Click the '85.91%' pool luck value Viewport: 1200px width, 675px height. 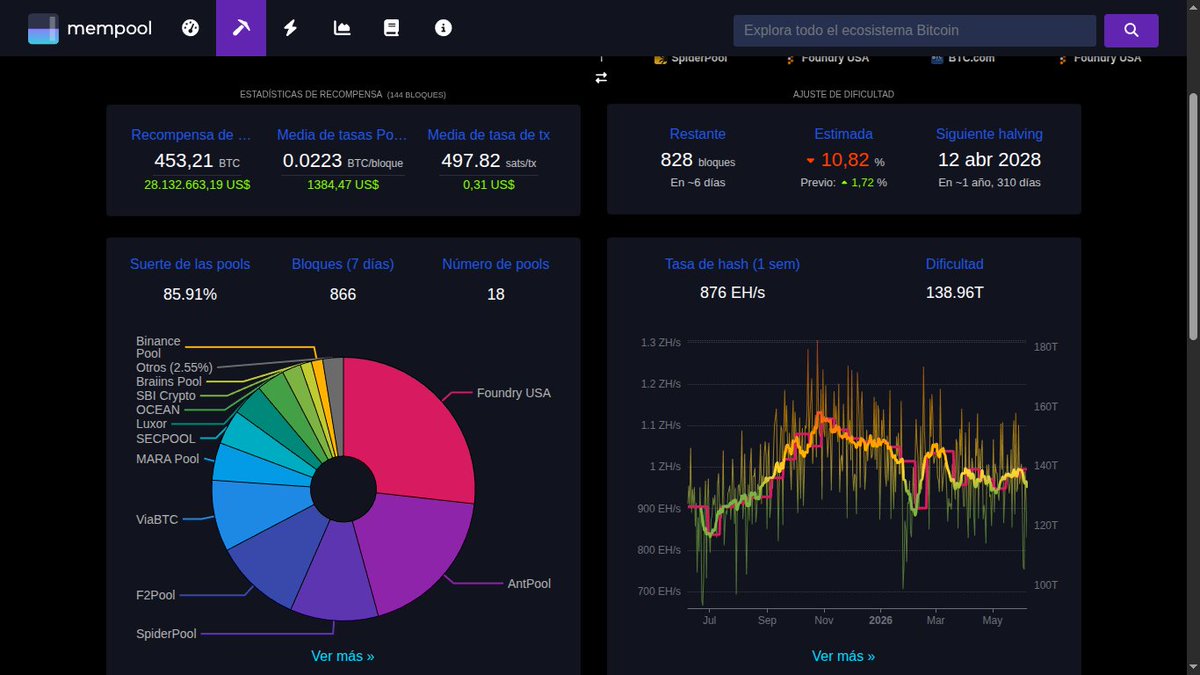pyautogui.click(x=190, y=294)
